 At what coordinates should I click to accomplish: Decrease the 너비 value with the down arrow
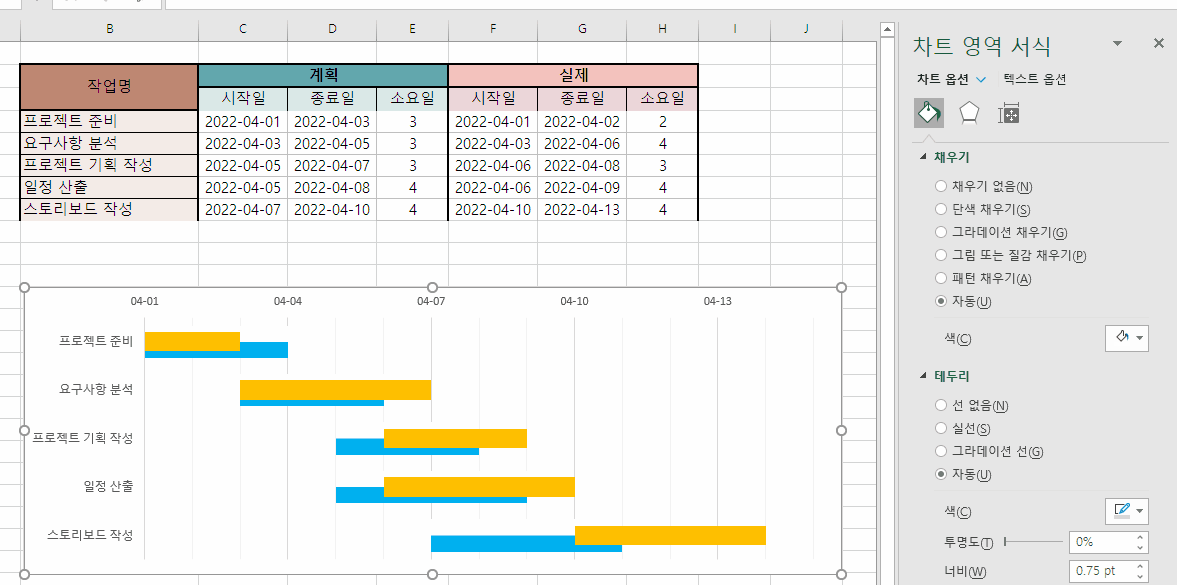click(x=1141, y=576)
